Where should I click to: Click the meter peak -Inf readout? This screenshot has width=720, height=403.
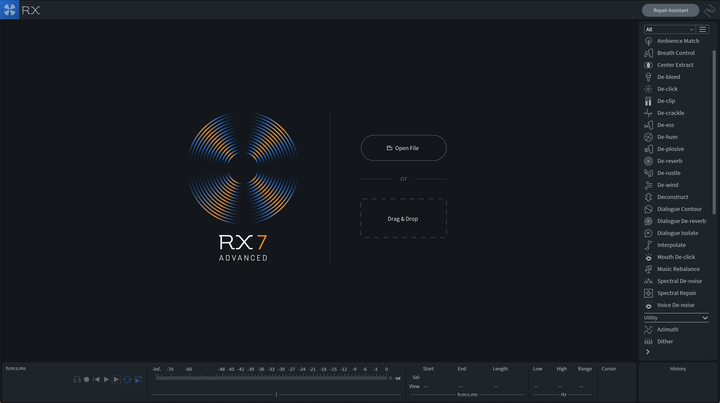397,378
